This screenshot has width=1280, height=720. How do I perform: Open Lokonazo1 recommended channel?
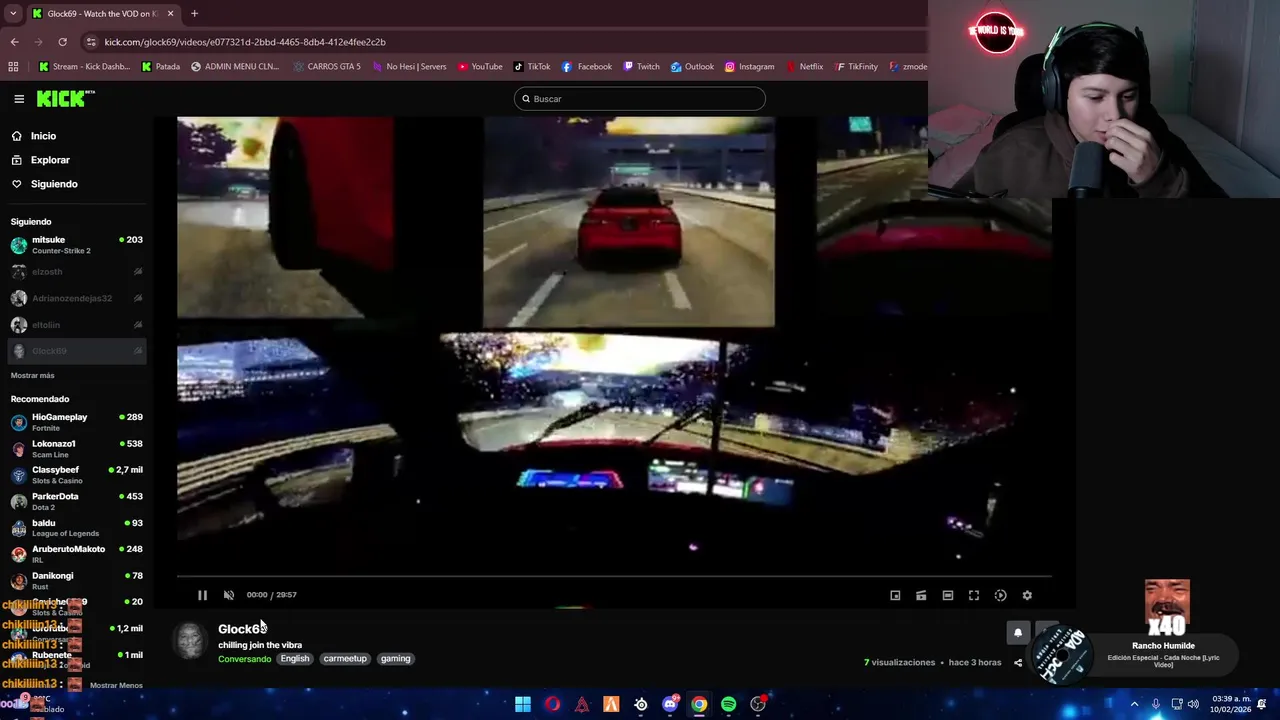pos(76,449)
